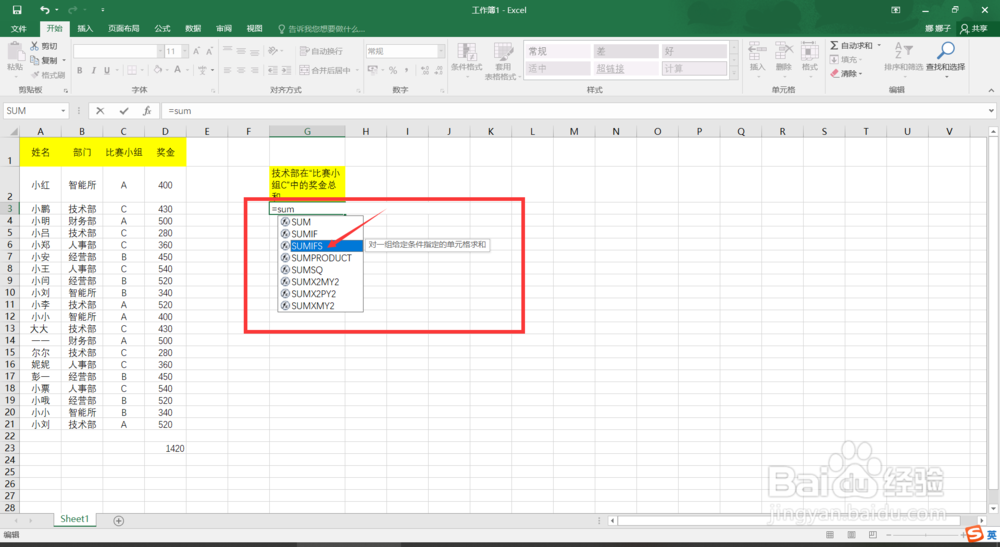Switch to the Formulas (公式) tab
This screenshot has height=547, width=1000.
162,28
